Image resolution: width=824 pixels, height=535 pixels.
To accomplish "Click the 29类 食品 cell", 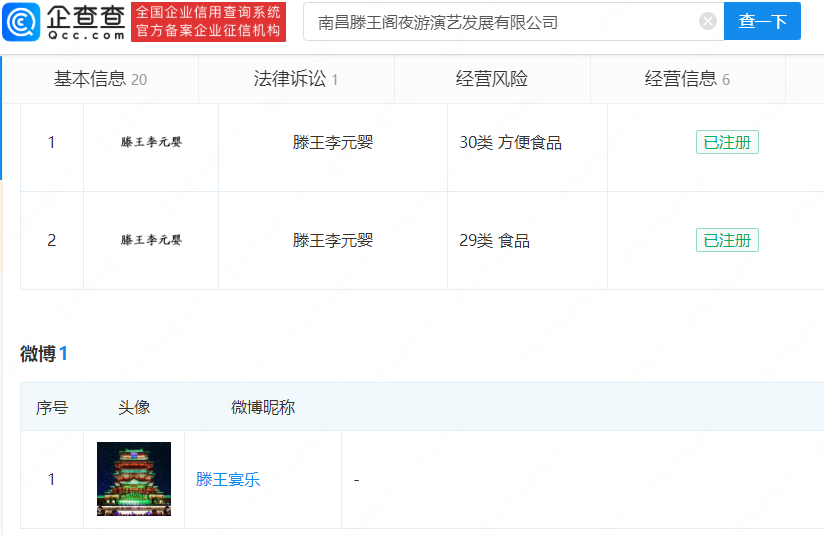I will pos(494,241).
